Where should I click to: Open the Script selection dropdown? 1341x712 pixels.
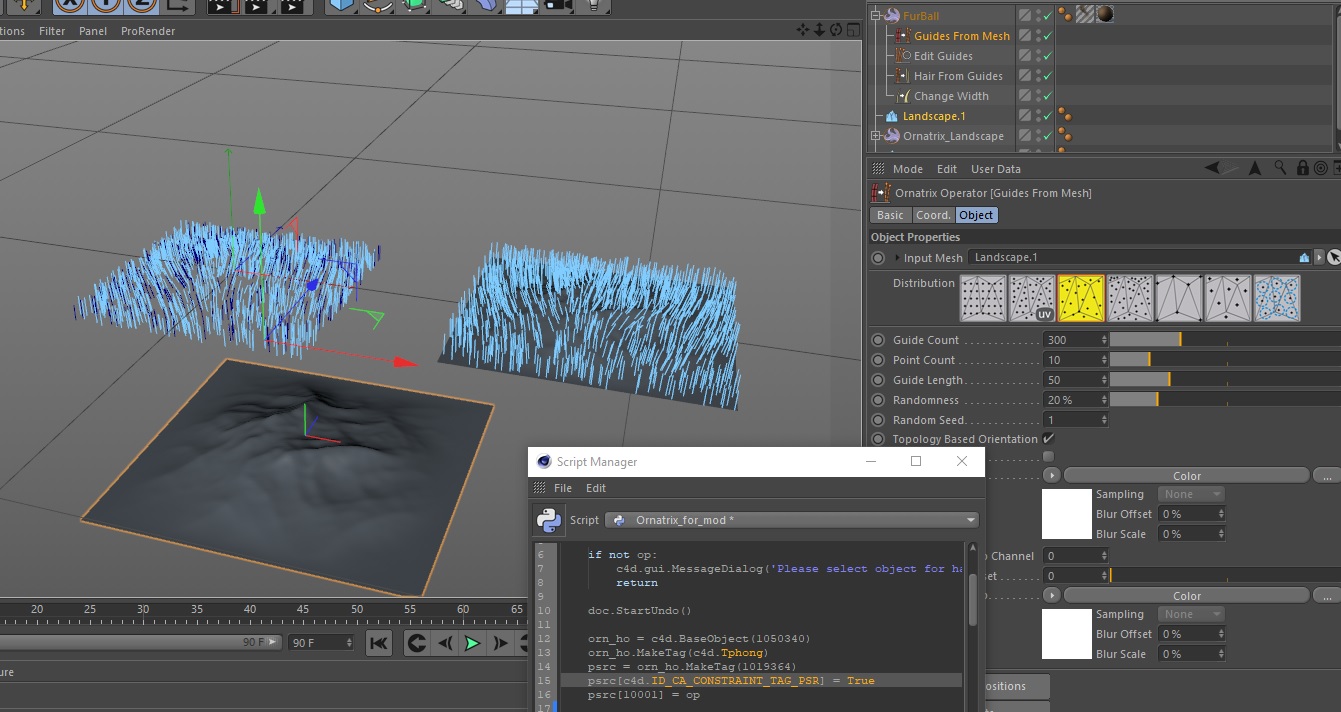tap(791, 520)
